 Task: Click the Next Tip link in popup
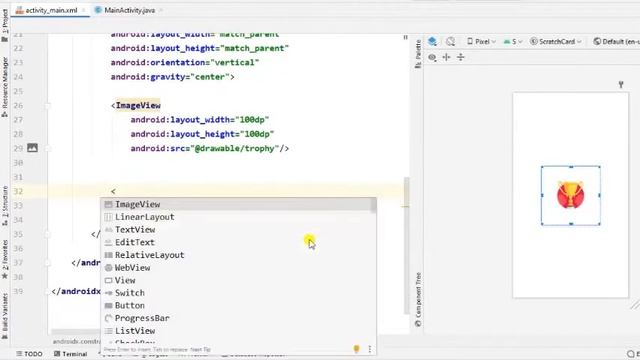(200, 349)
